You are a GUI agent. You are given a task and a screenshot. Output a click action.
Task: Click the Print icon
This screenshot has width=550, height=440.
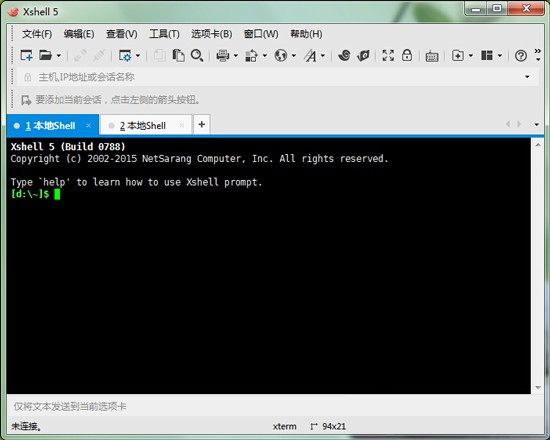223,55
